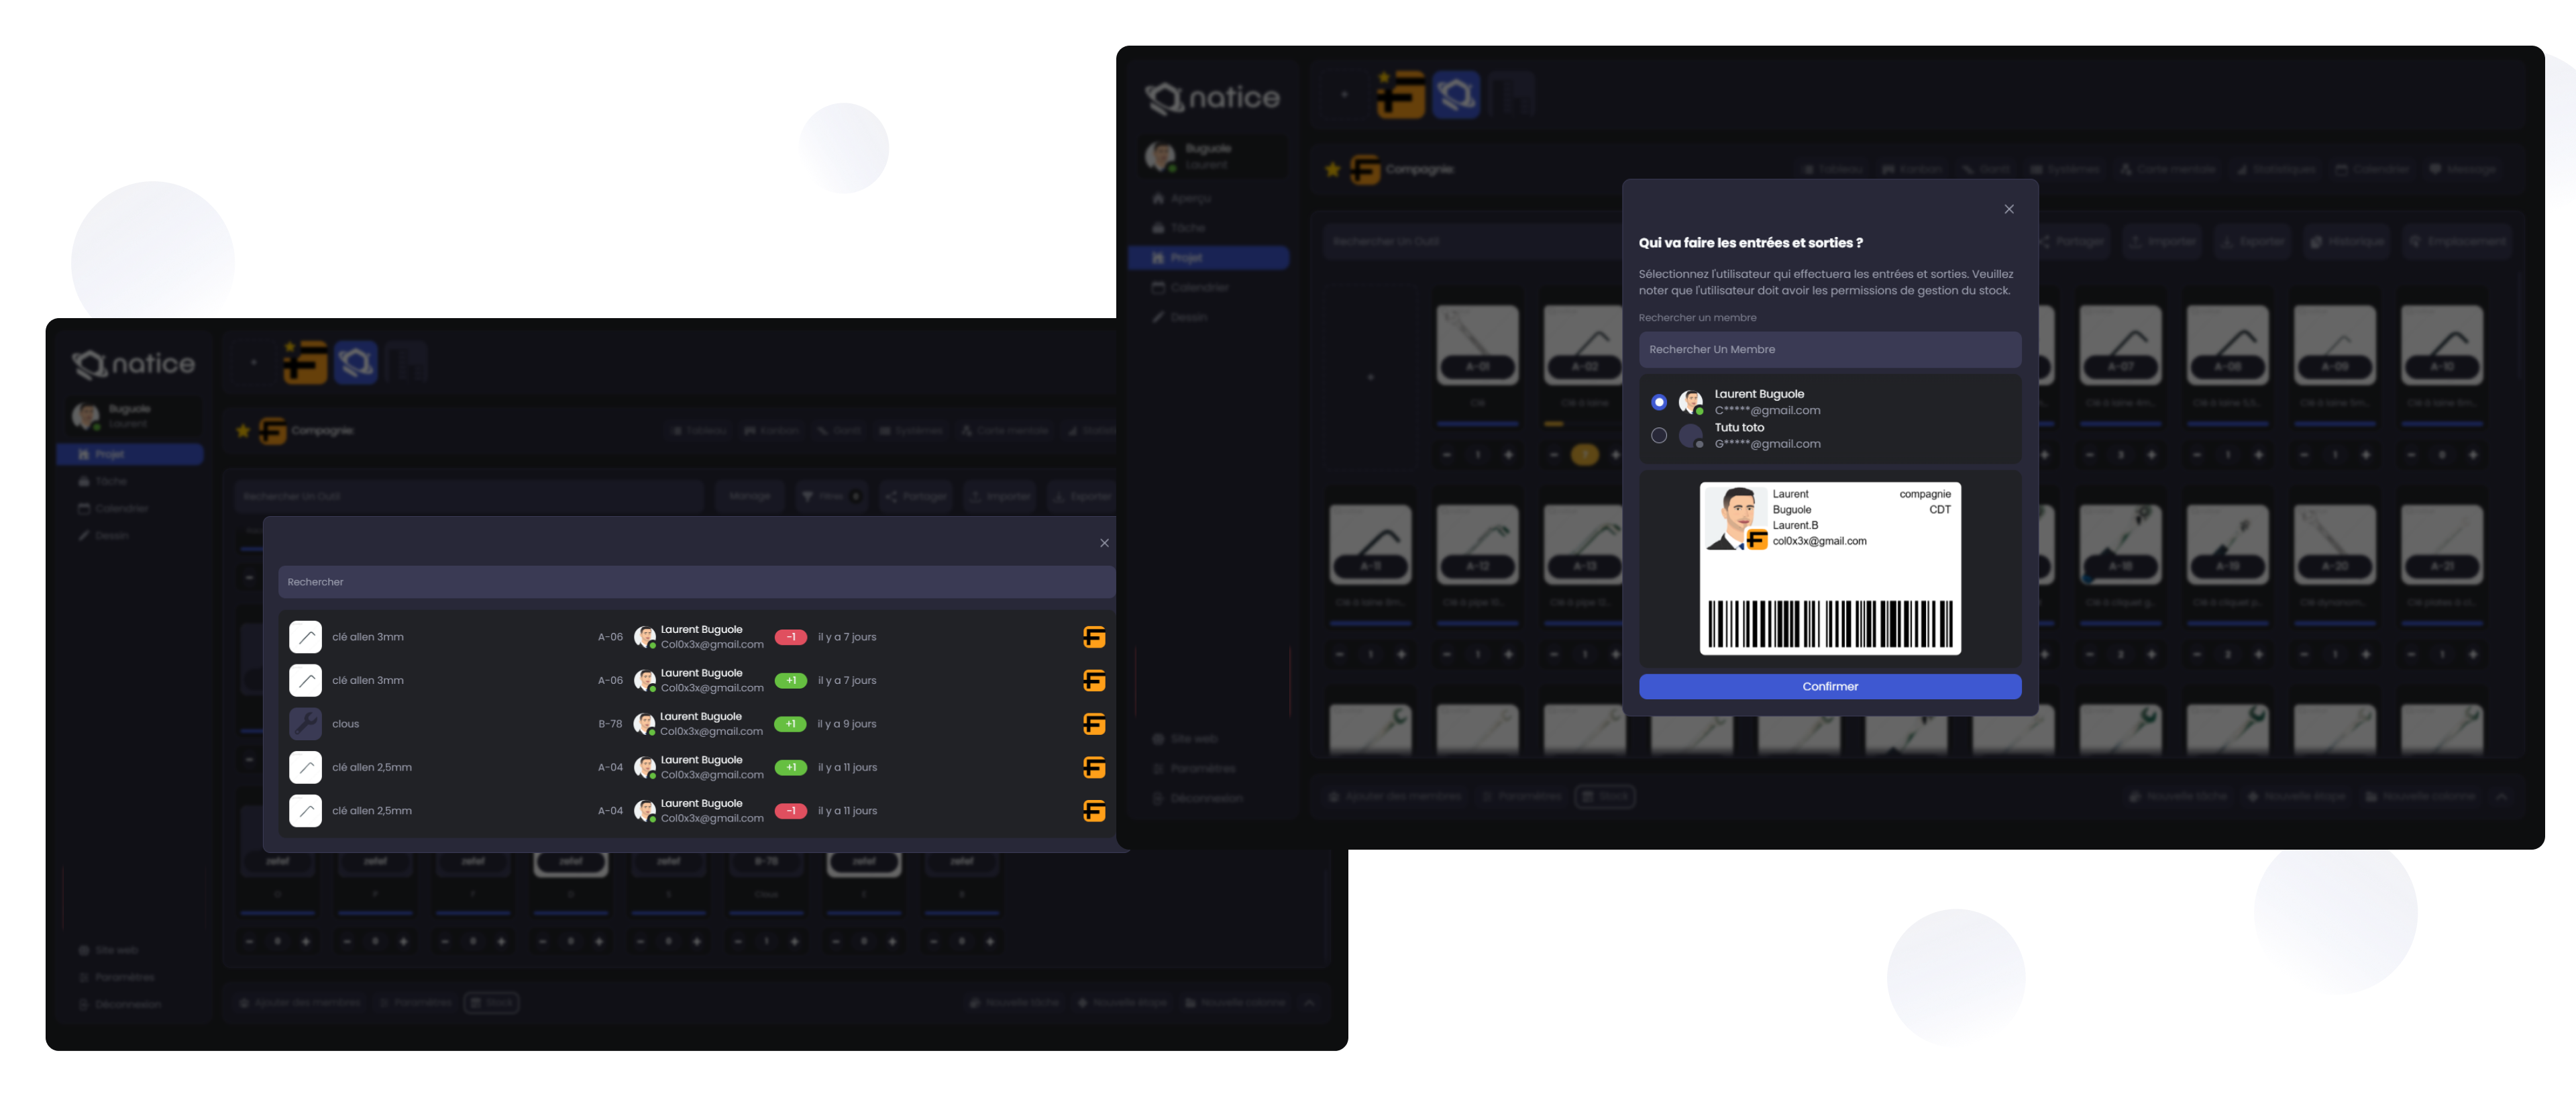This screenshot has height=1102, width=2576.
Task: Toggle favorite star beside Compagnie behind member dialog
Action: coord(1332,170)
